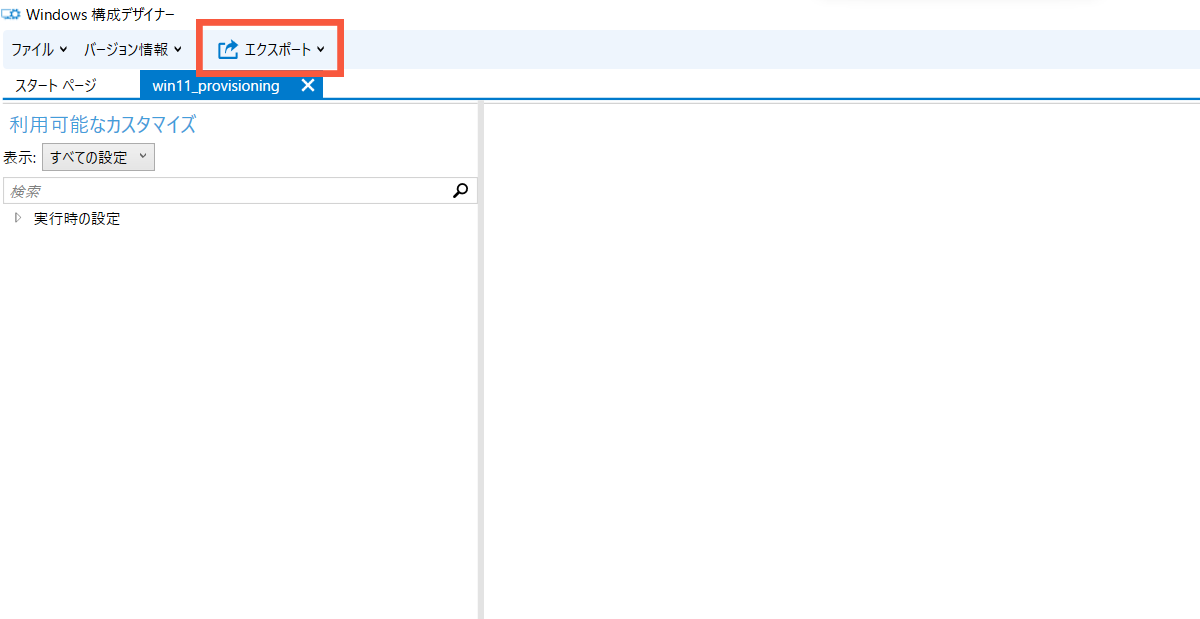Click the export share icon beside エクスポート
The height and width of the screenshot is (619, 1200).
(227, 47)
